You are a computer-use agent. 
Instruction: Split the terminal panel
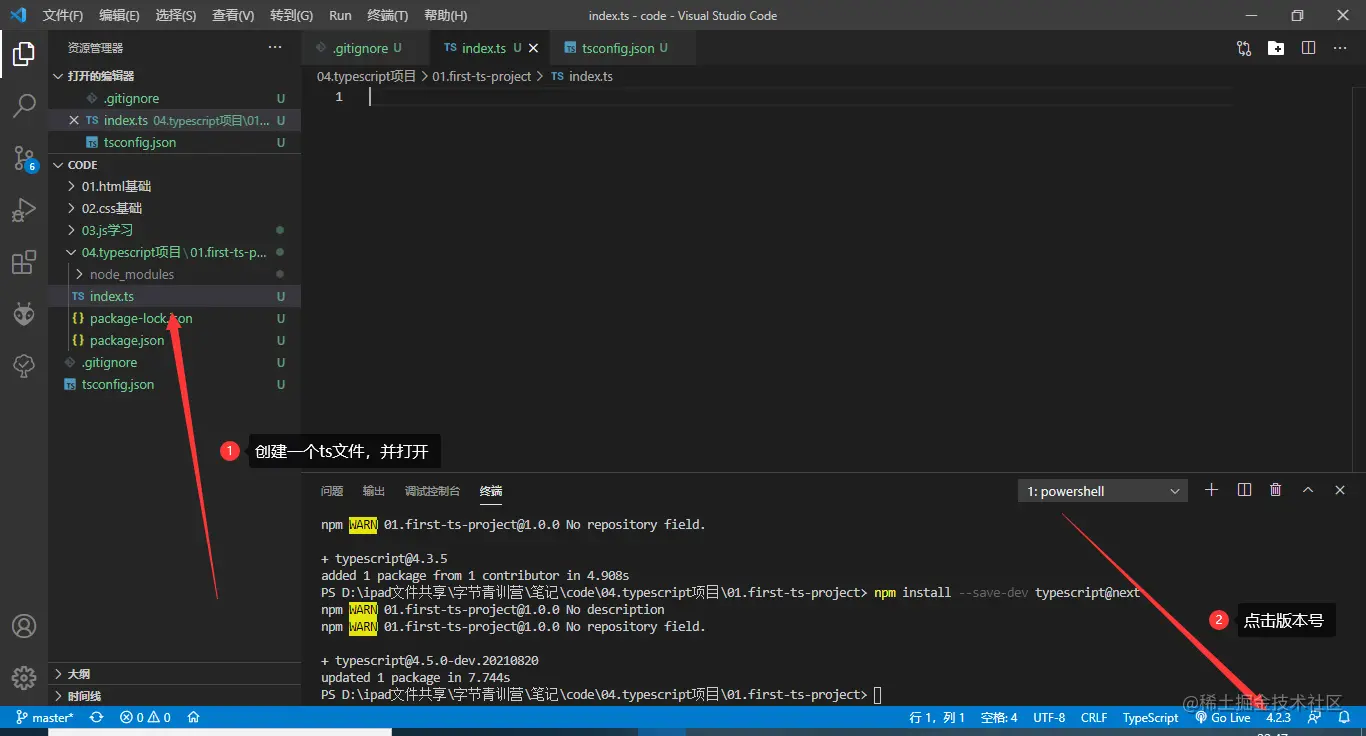pyautogui.click(x=1244, y=490)
